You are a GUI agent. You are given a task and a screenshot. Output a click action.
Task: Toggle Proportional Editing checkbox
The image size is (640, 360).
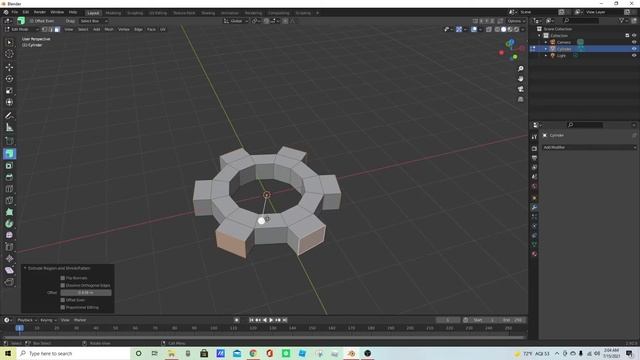point(62,307)
